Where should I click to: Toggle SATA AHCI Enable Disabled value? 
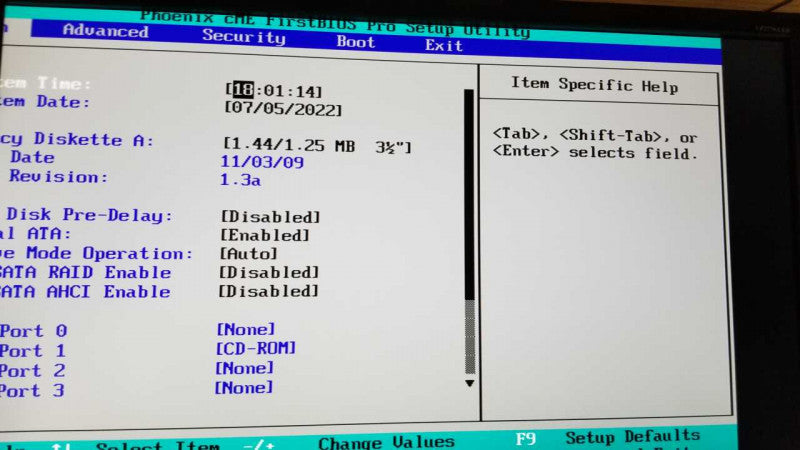pyautogui.click(x=268, y=291)
